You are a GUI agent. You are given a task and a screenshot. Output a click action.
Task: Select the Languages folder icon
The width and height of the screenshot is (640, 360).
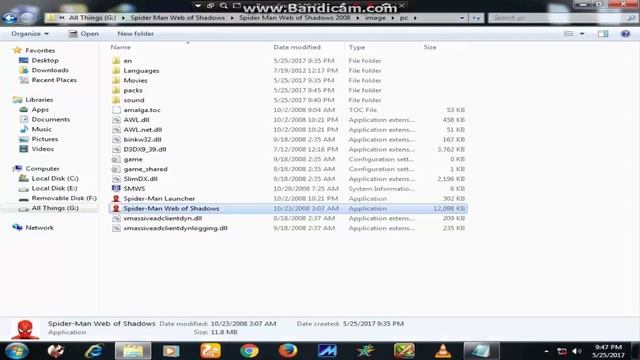tap(116, 71)
